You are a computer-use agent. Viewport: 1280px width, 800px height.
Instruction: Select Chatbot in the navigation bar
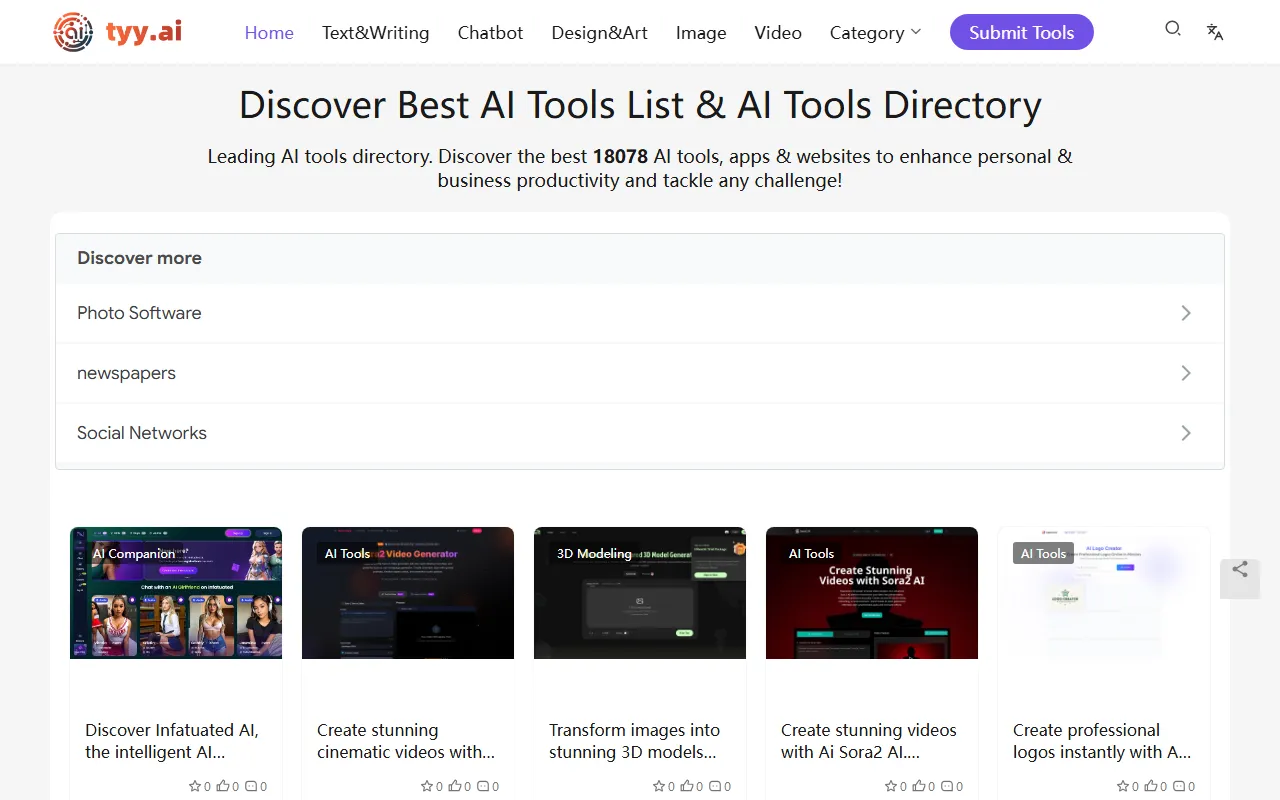tap(490, 33)
